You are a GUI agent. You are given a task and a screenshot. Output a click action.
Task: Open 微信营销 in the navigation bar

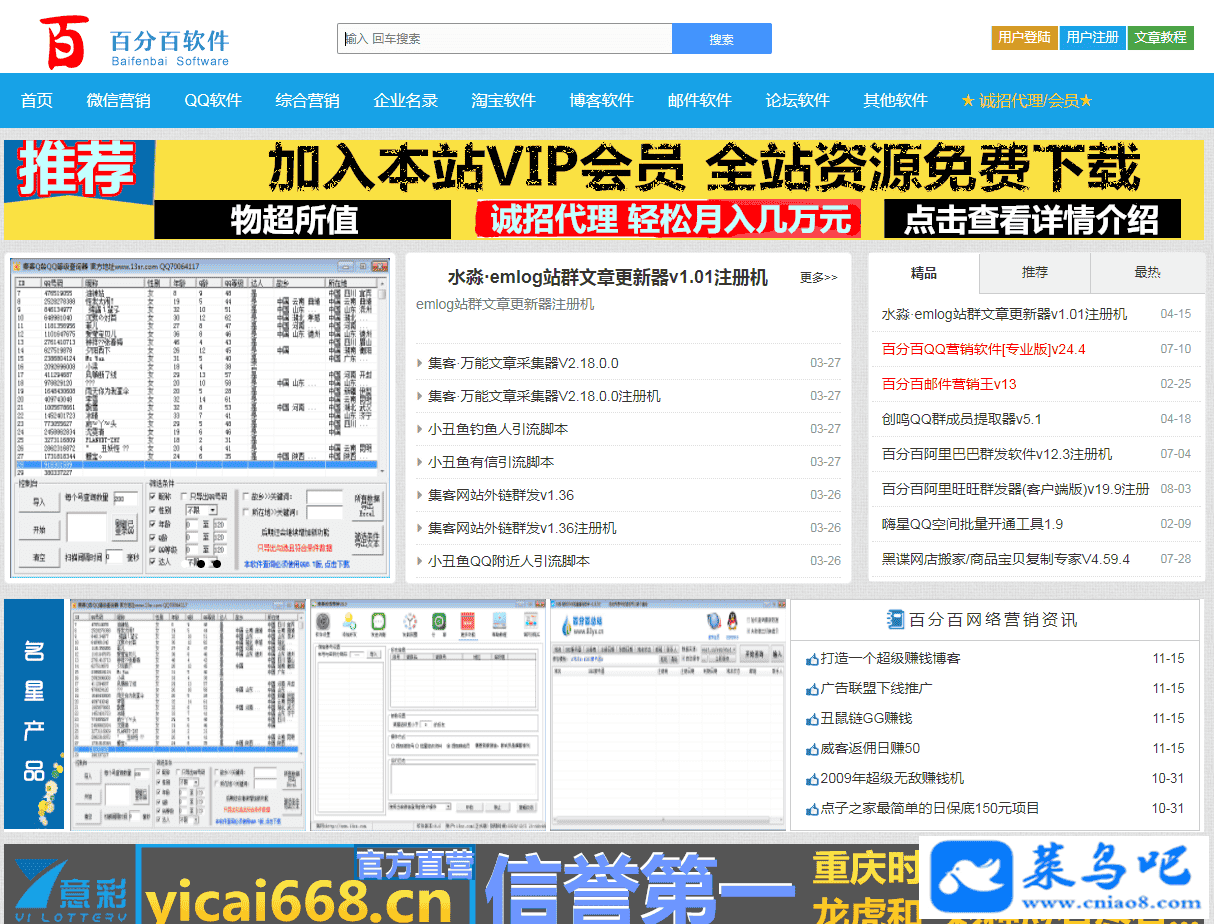tap(118, 100)
